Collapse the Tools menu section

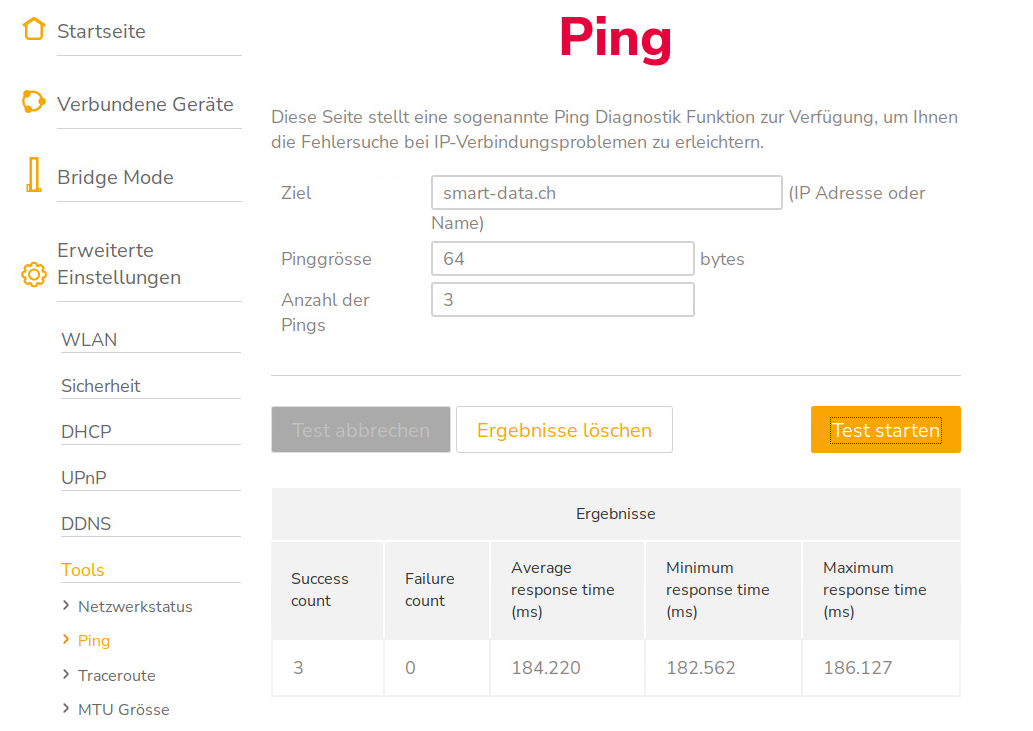83,570
